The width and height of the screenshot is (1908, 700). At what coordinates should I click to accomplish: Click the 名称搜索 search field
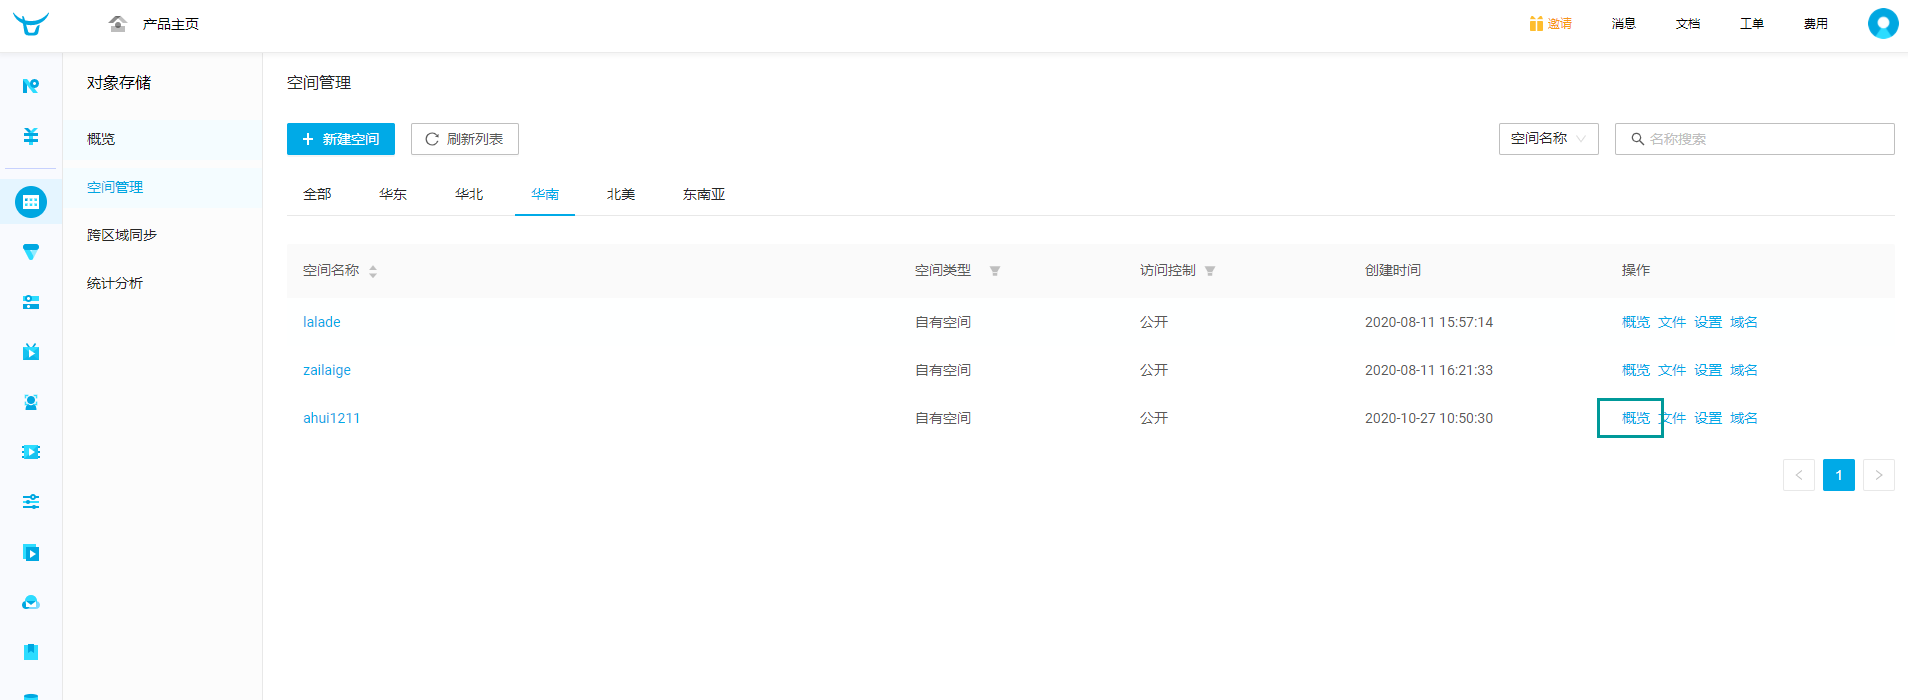point(1755,139)
